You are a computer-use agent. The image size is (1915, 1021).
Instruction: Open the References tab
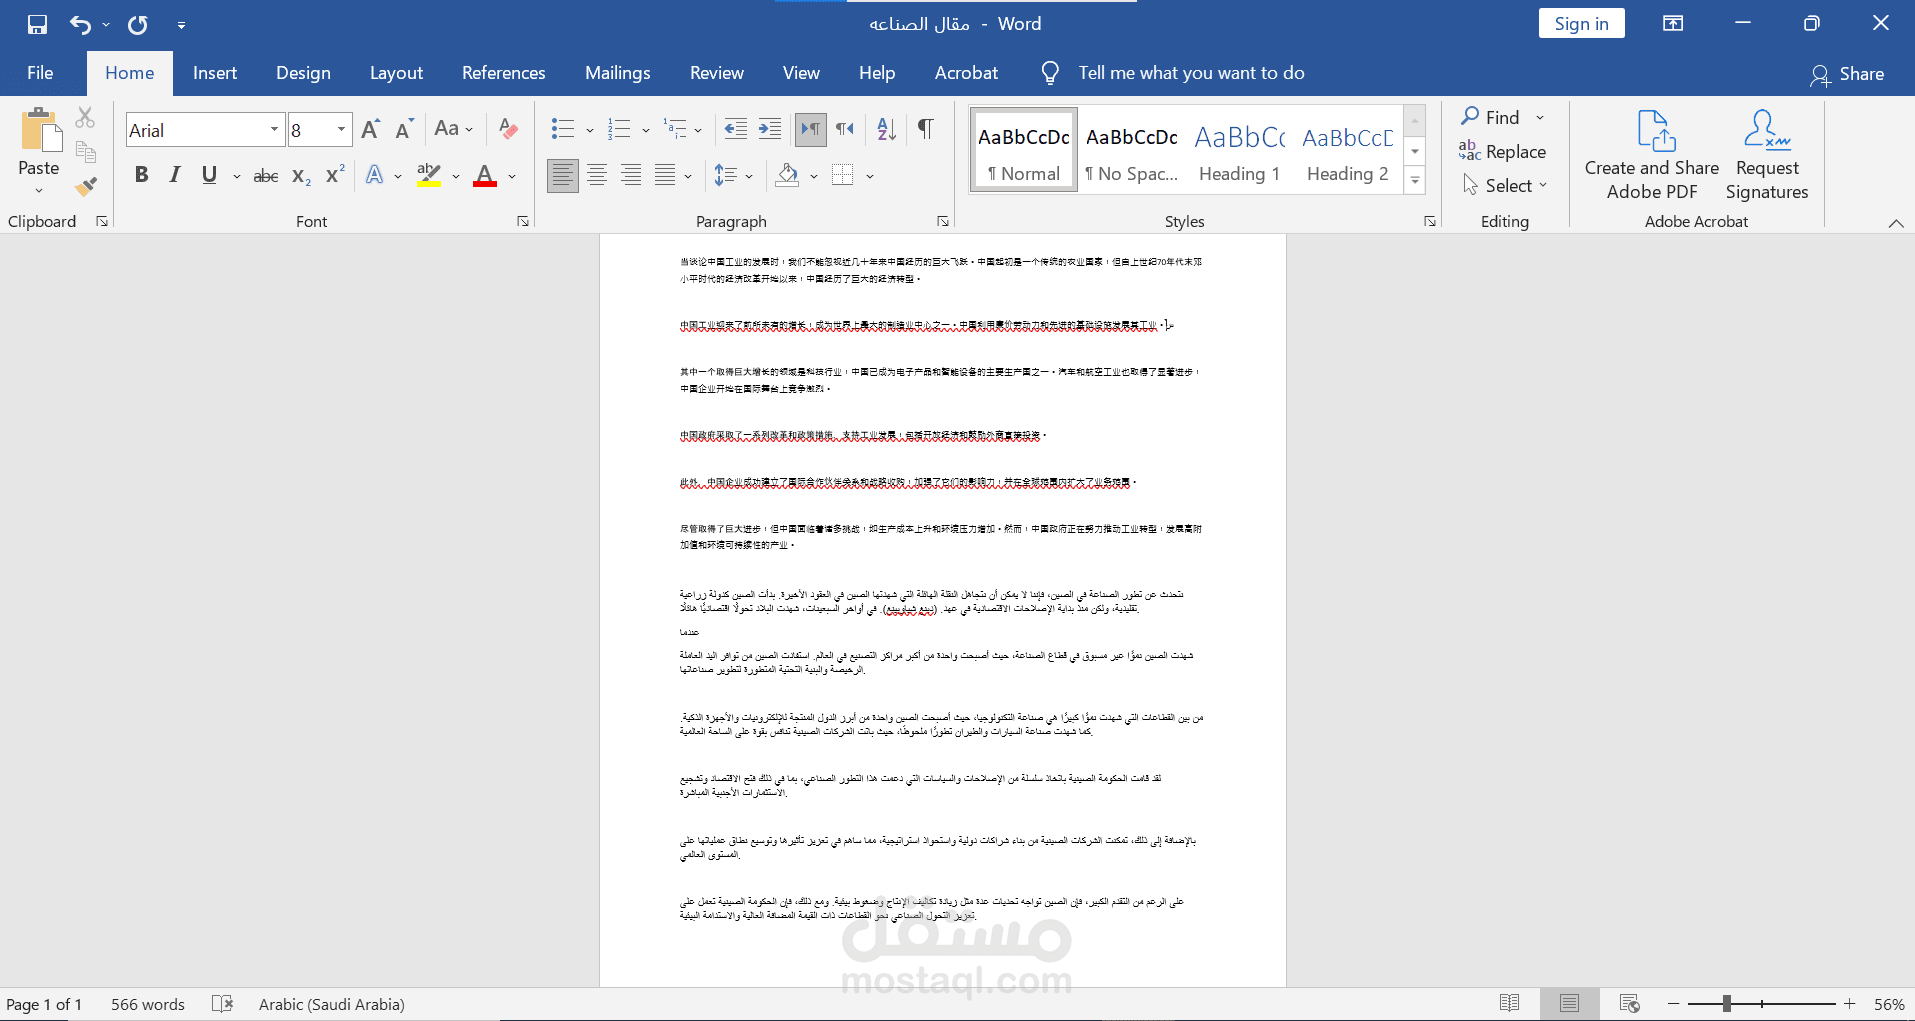(503, 73)
